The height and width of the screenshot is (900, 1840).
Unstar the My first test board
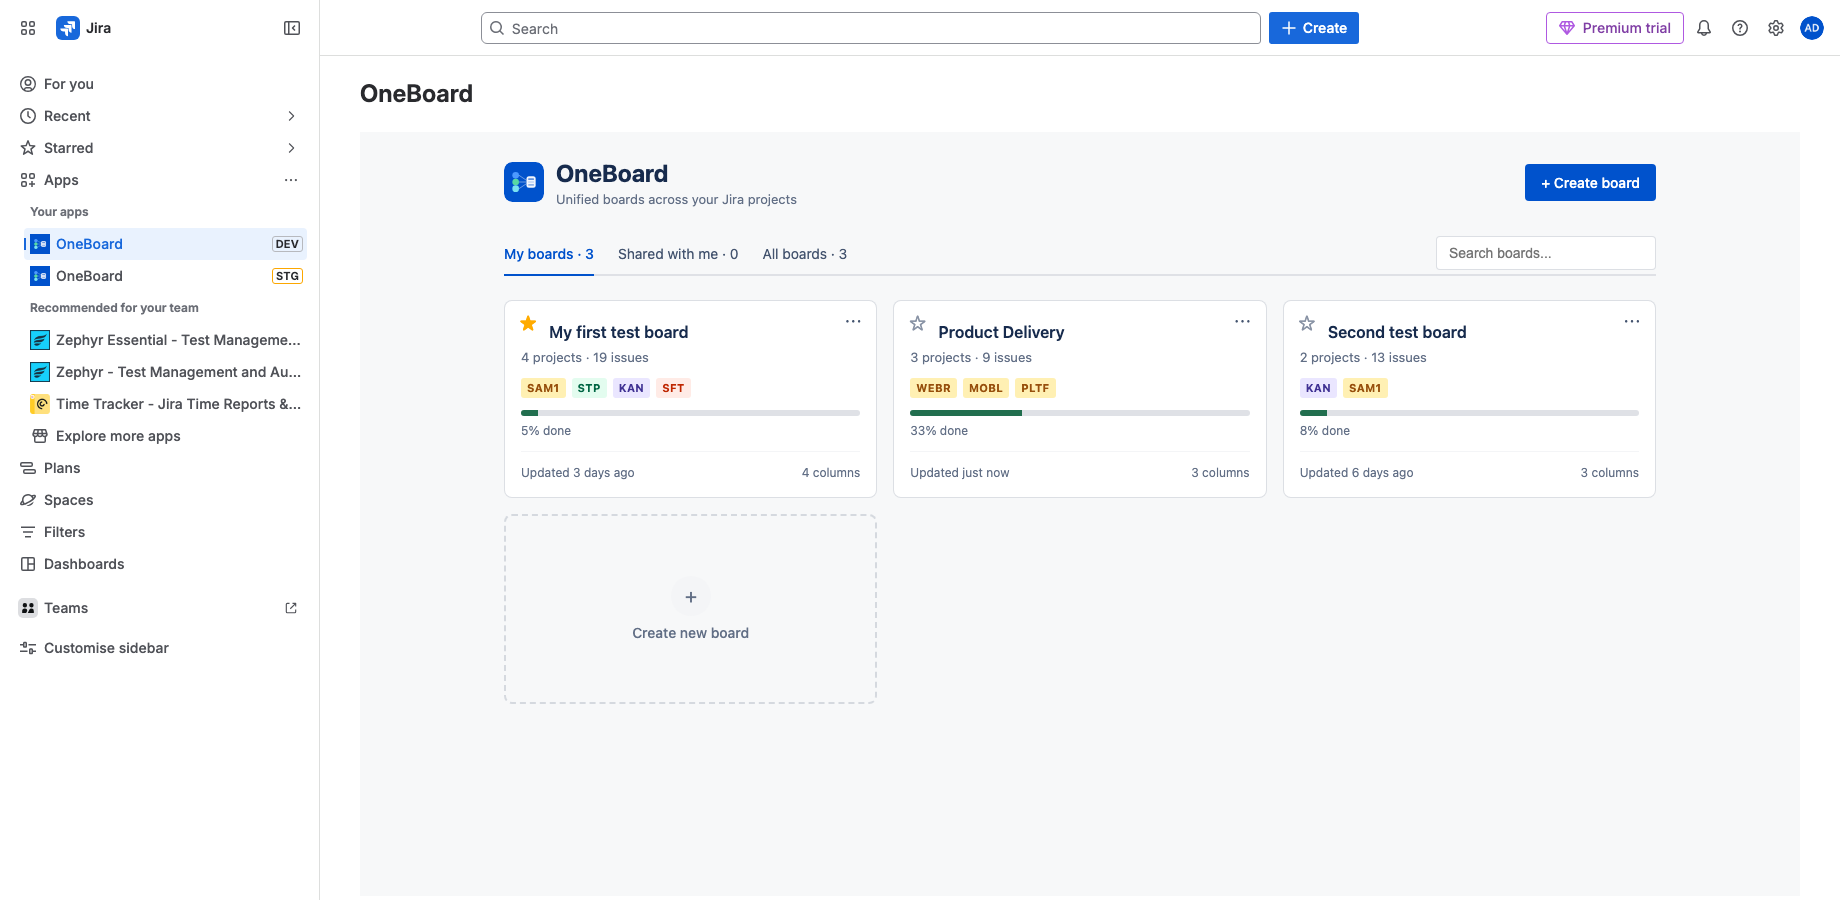click(529, 323)
